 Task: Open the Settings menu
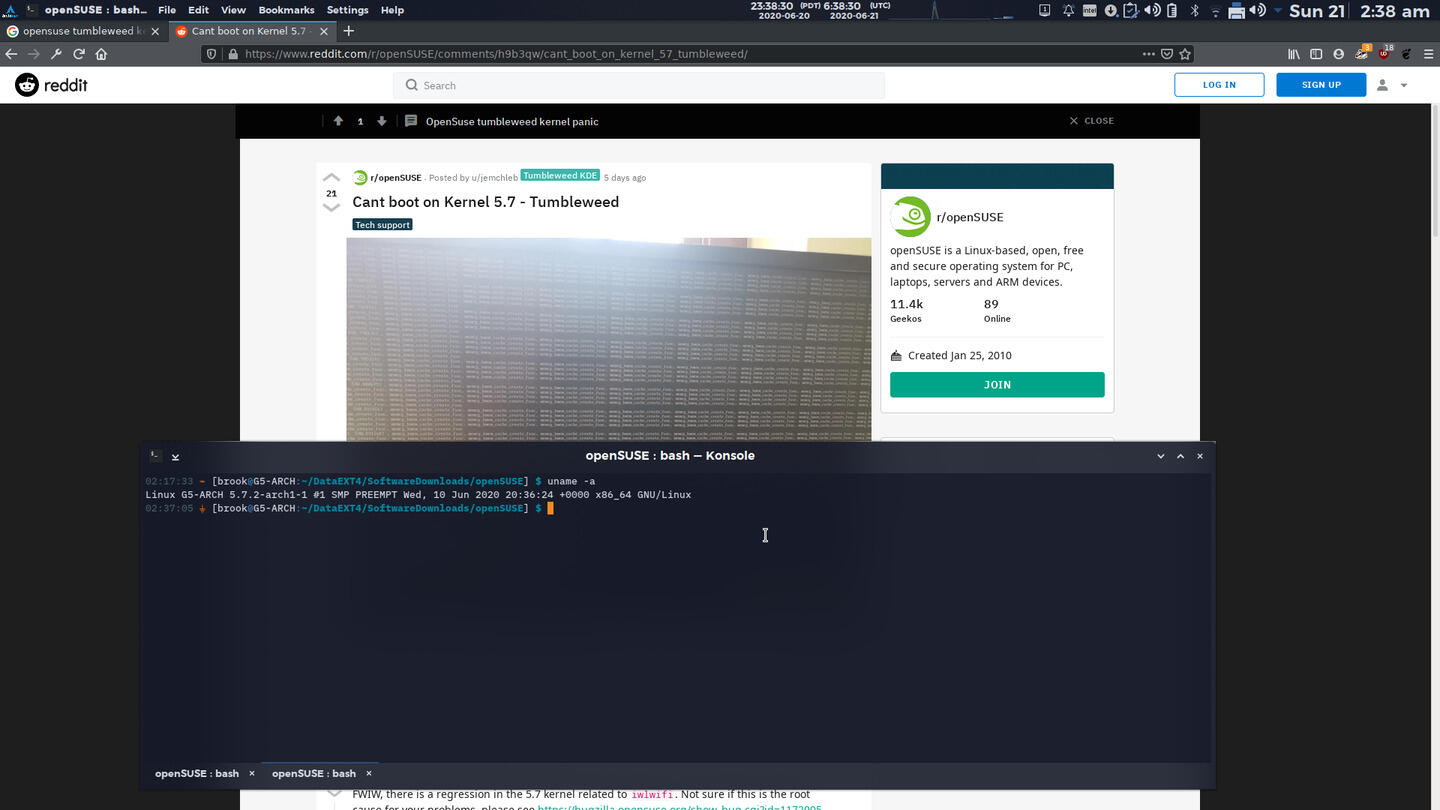click(348, 10)
